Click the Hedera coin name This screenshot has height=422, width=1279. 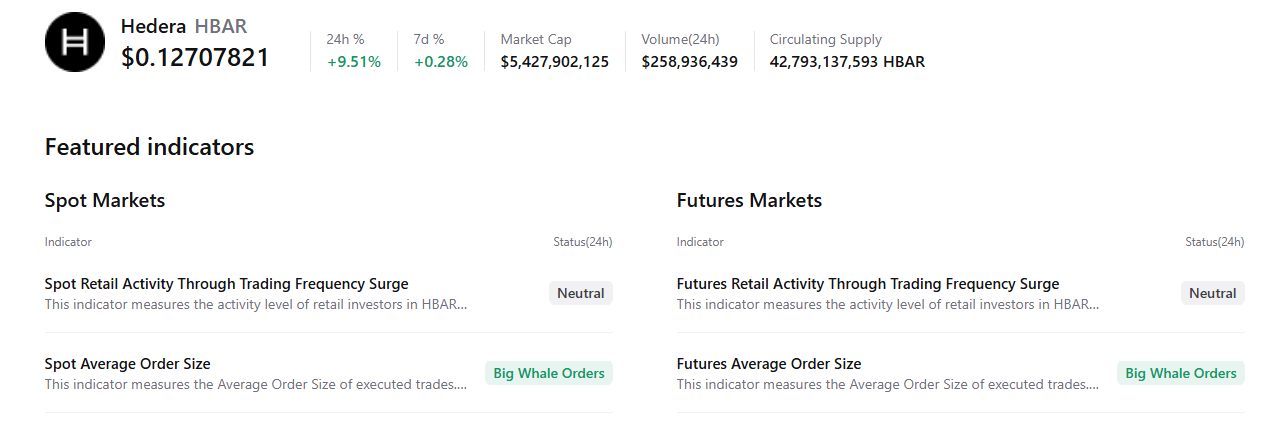[153, 27]
